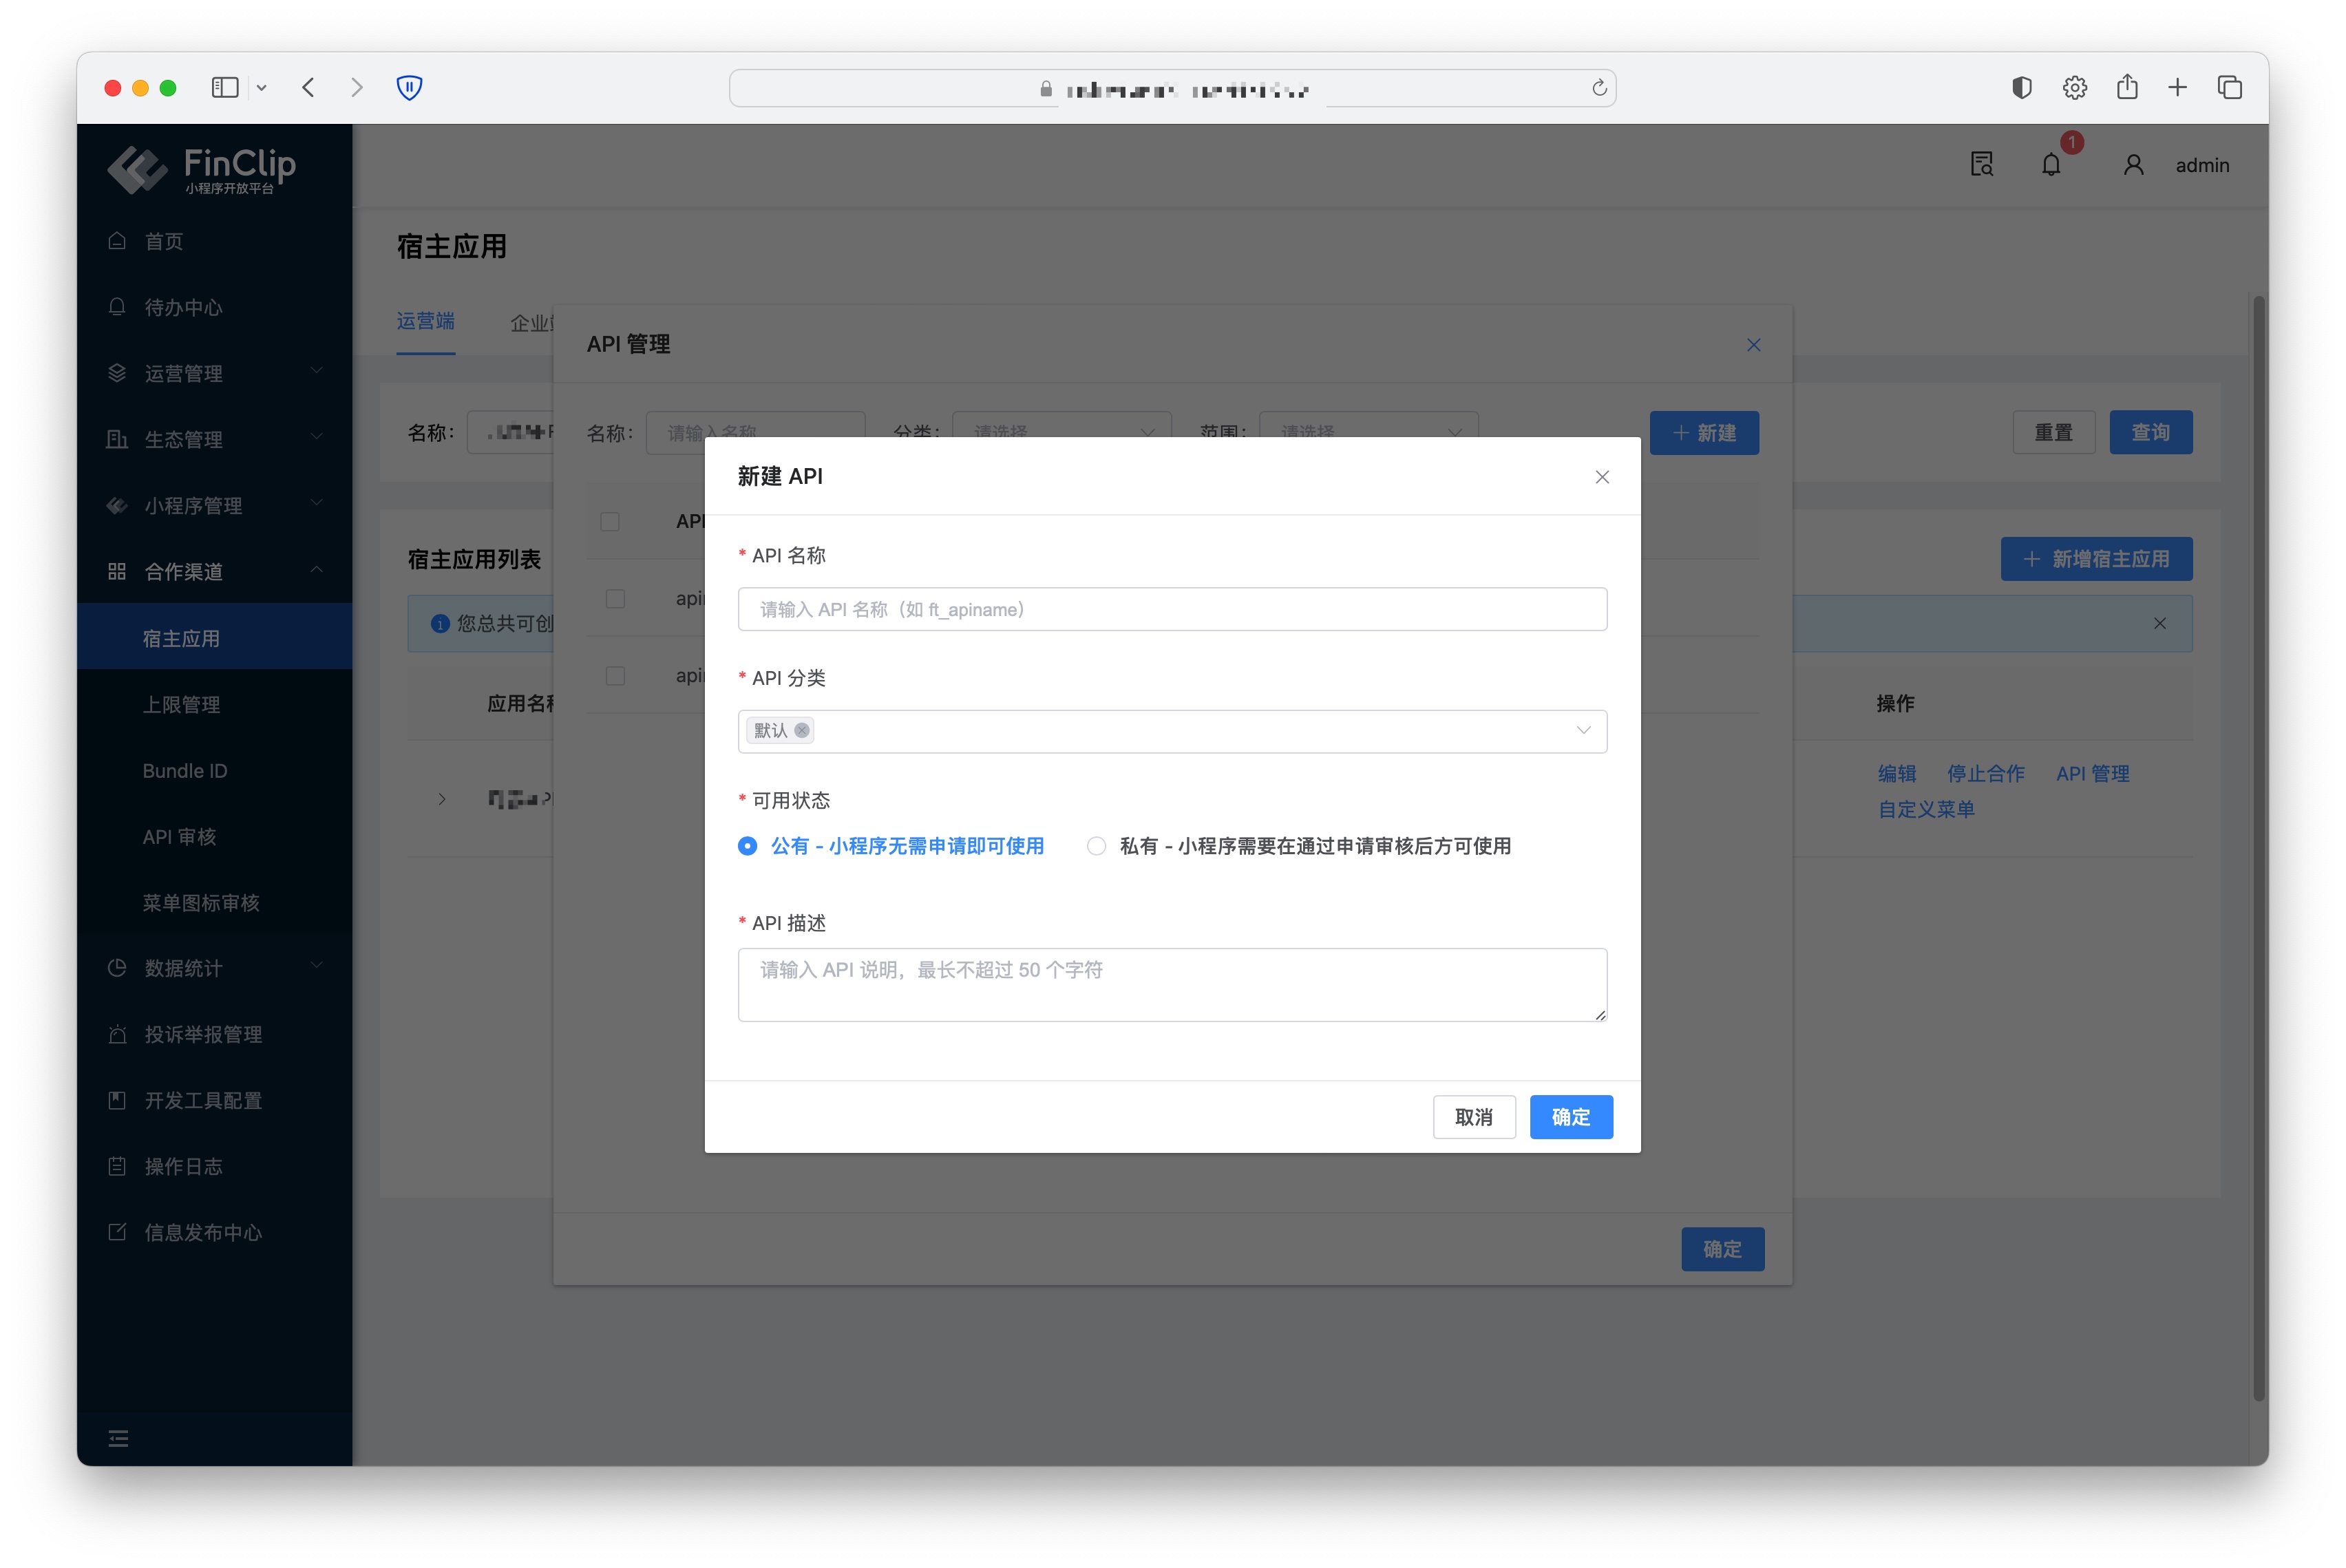Close the 新建 API dialog

(1602, 477)
